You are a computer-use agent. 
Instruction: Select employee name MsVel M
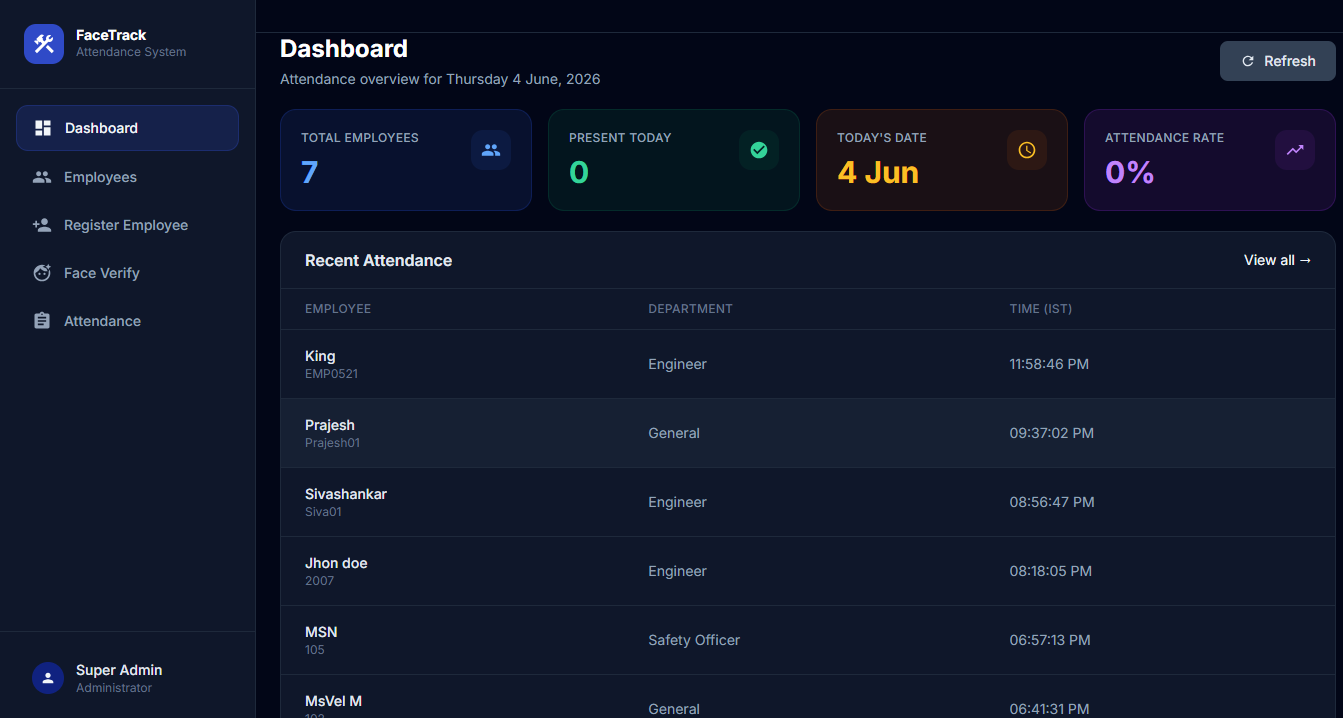[x=333, y=701]
